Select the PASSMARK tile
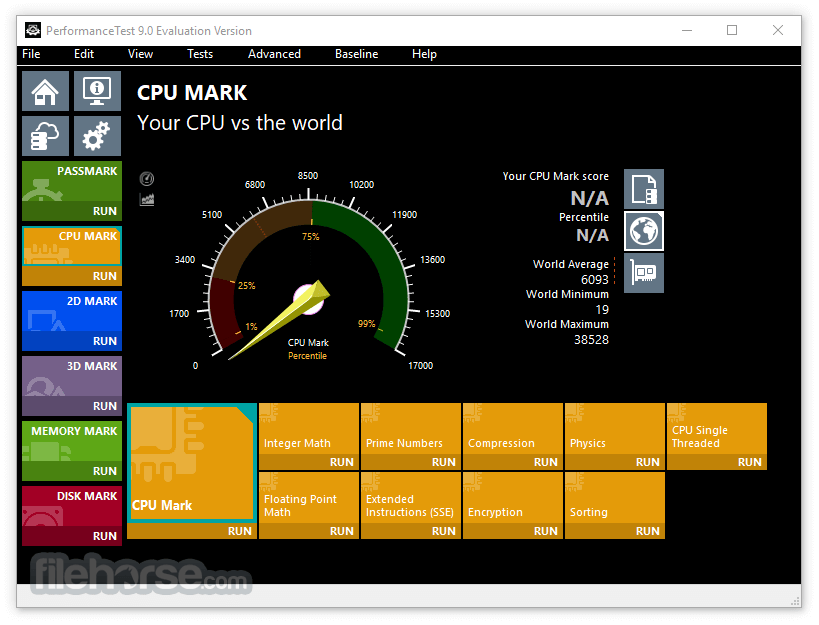This screenshot has width=819, height=625. tap(72, 181)
